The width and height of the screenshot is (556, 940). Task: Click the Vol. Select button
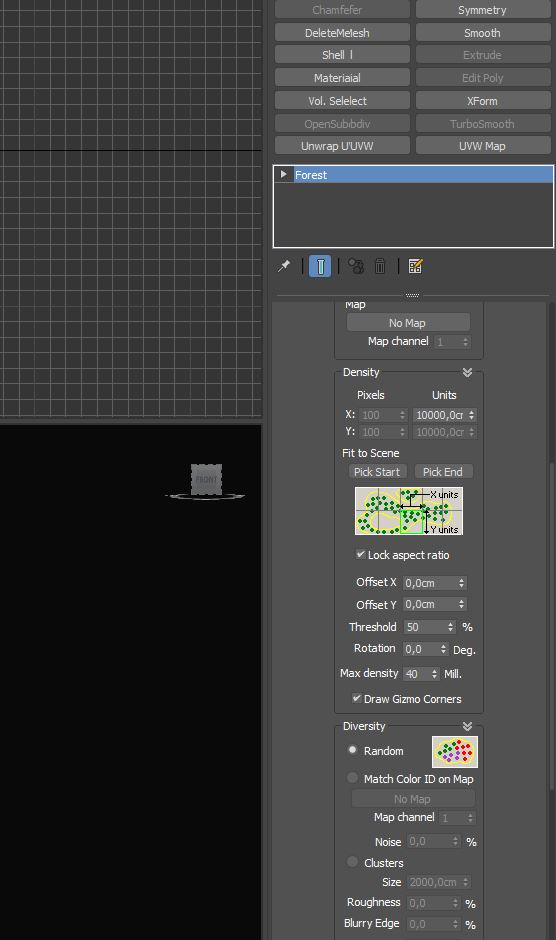coord(342,100)
